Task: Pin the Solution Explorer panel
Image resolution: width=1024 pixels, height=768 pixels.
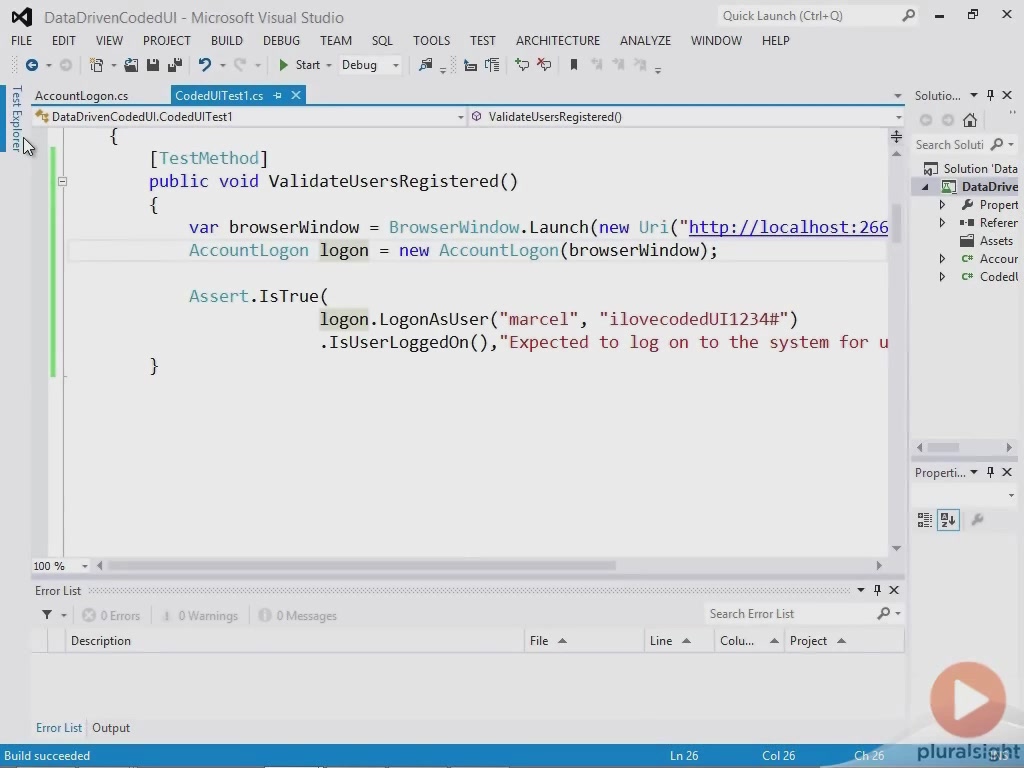Action: (x=991, y=95)
